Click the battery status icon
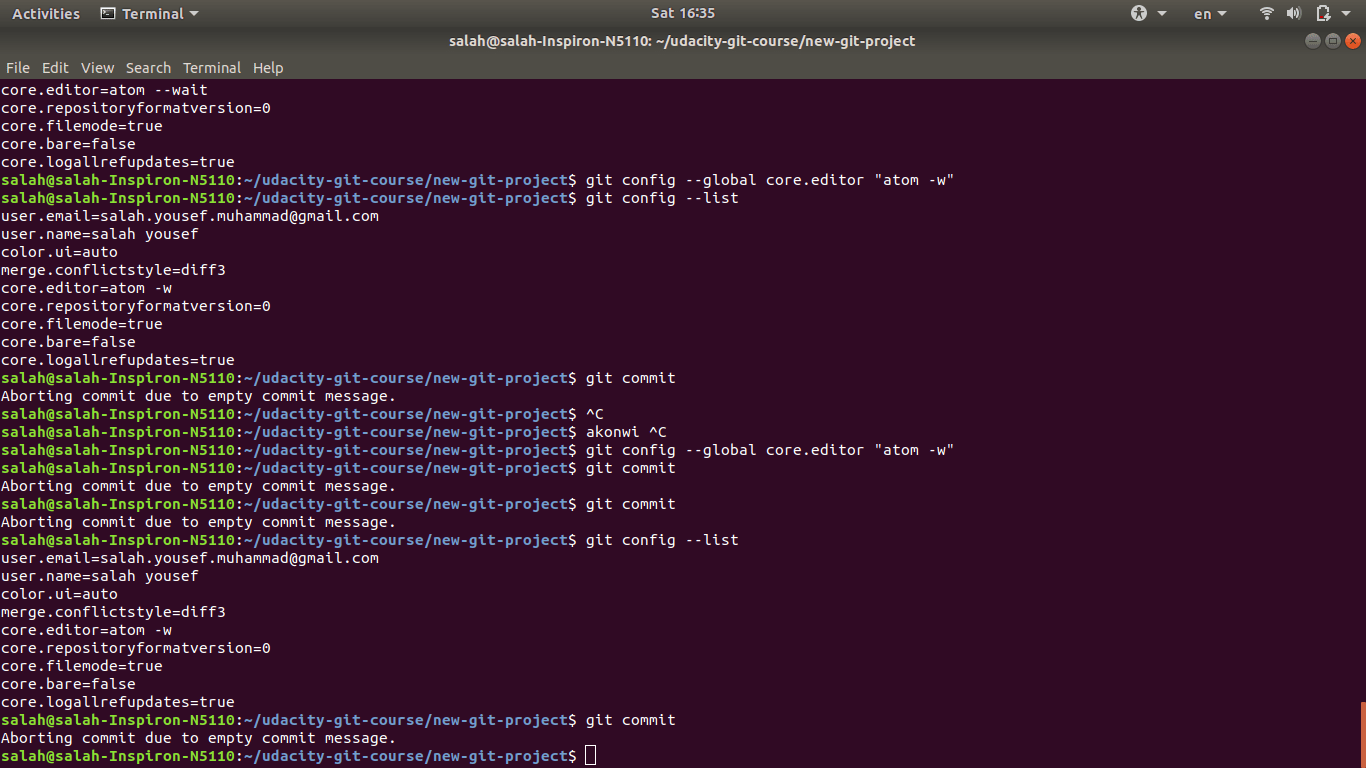Viewport: 1366px width, 768px height. [1323, 13]
